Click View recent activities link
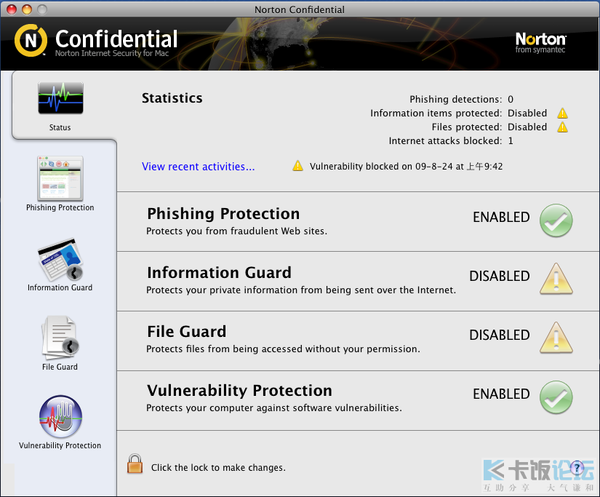600x497 pixels. [x=198, y=167]
